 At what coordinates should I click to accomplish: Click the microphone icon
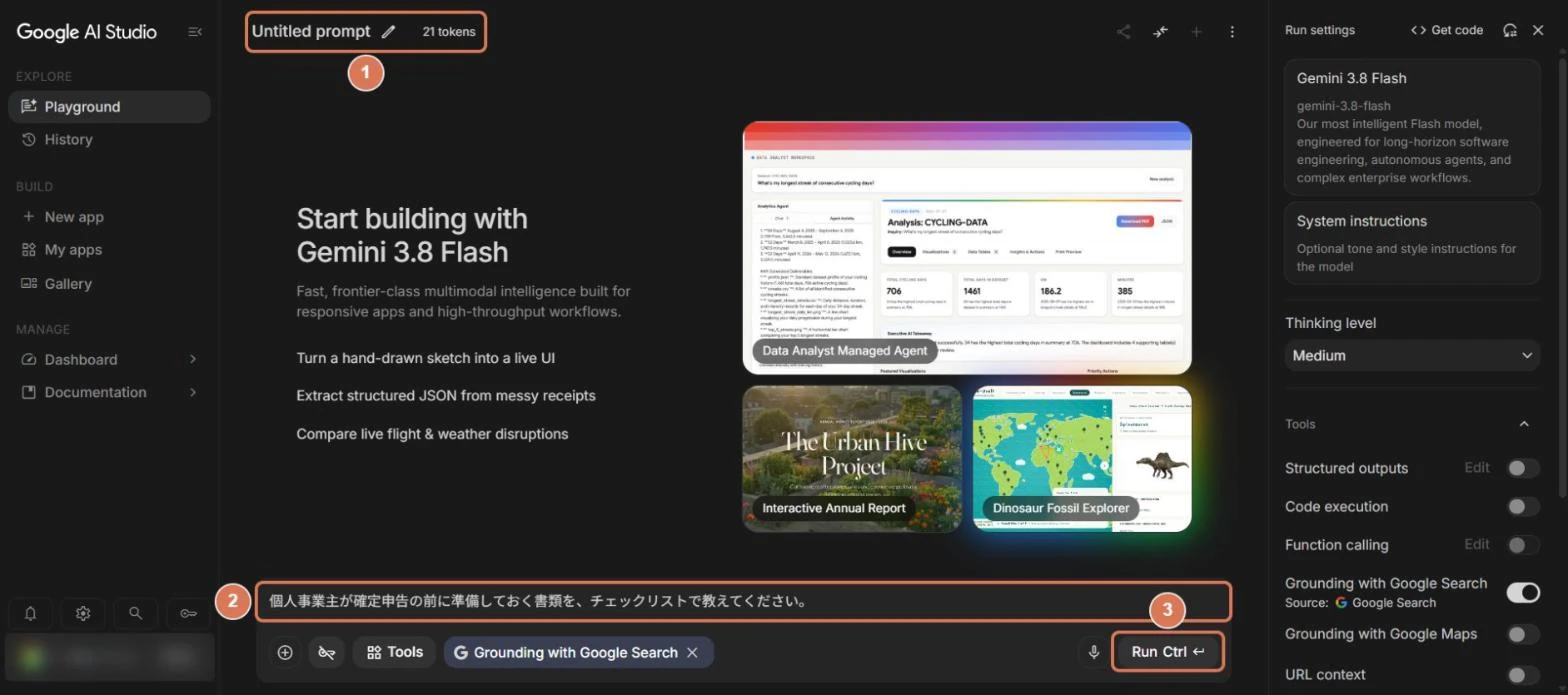click(1094, 652)
